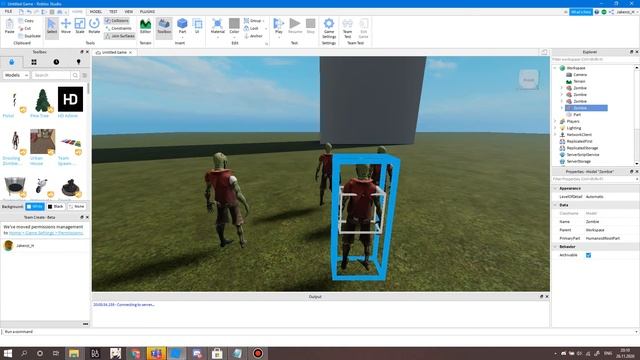Click the Toolbox search magnifier button
Image resolution: width=640 pixels, height=360 pixels.
click(75, 75)
